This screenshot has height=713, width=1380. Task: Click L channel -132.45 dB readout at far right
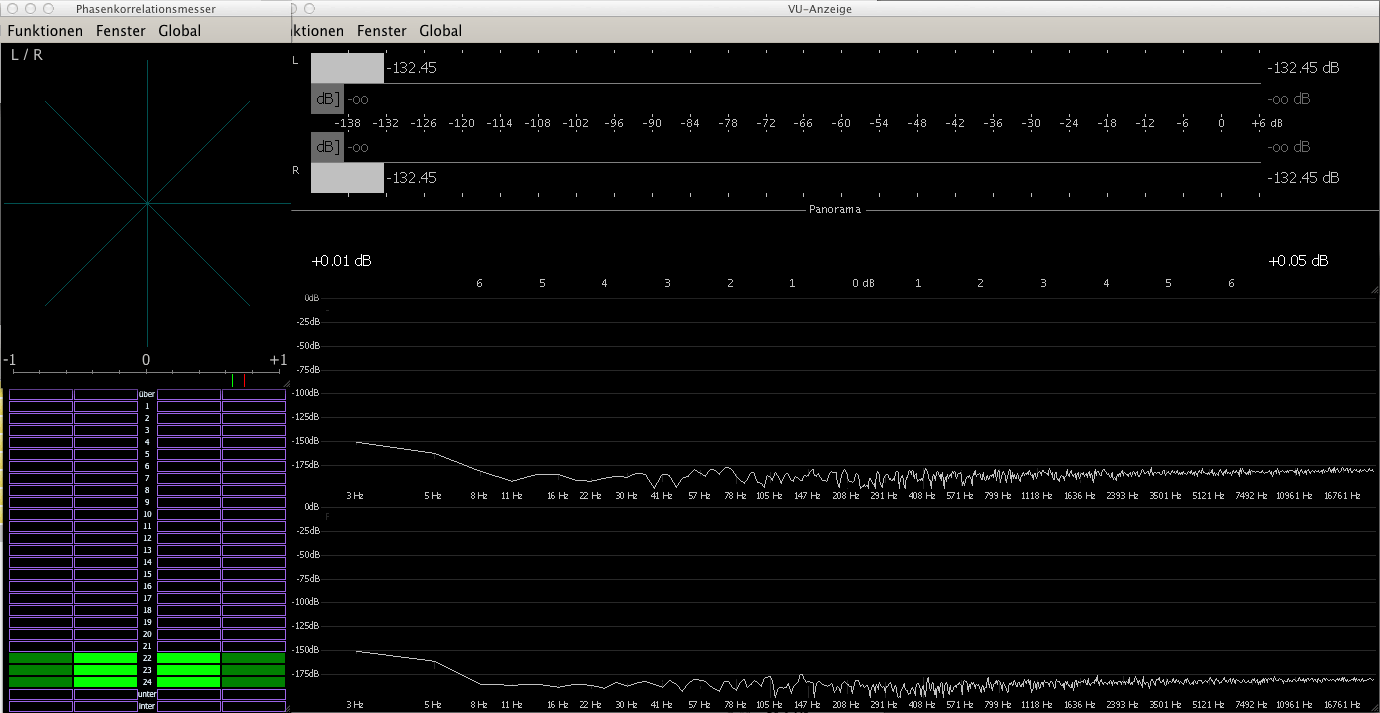coord(1303,68)
